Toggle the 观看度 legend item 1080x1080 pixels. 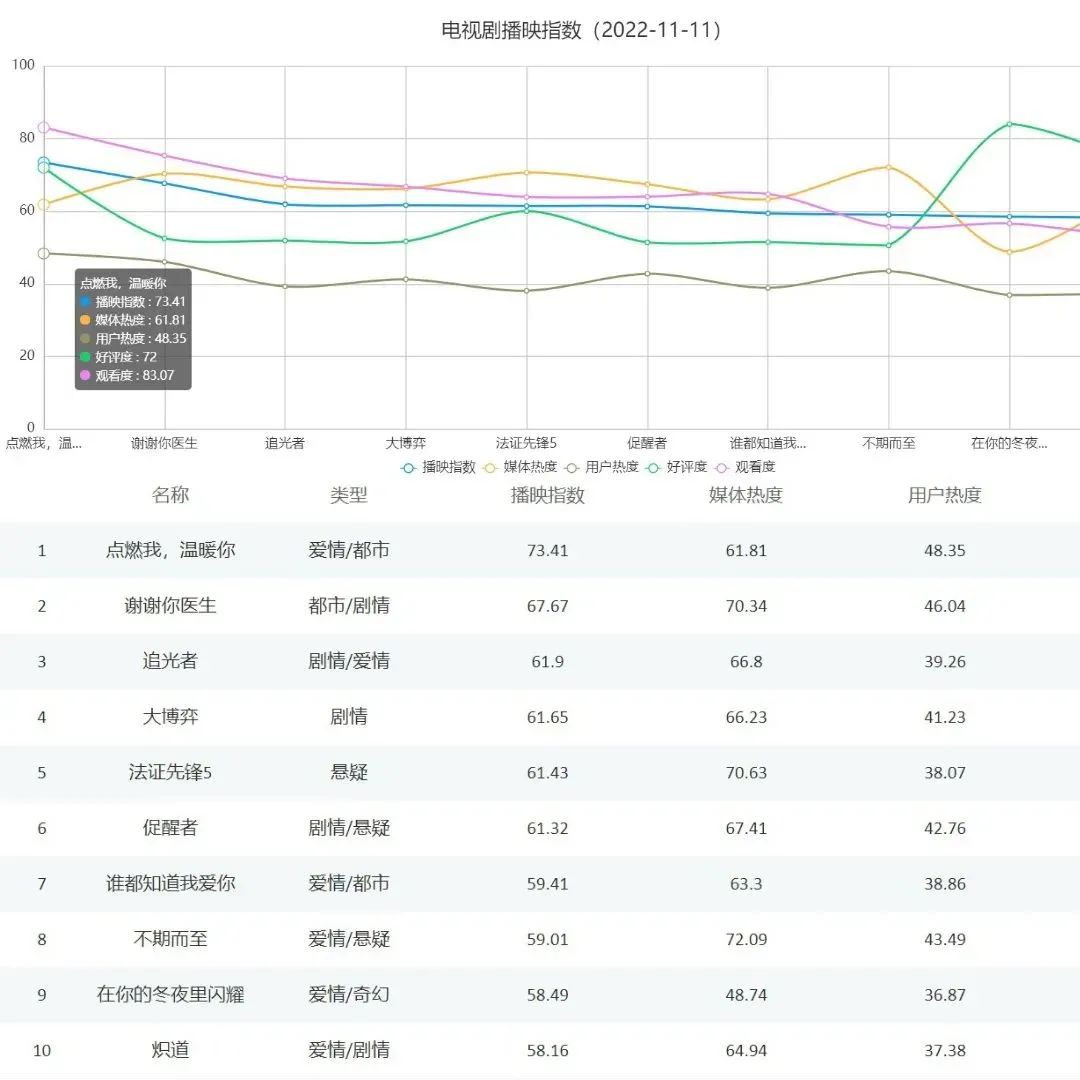[748, 467]
